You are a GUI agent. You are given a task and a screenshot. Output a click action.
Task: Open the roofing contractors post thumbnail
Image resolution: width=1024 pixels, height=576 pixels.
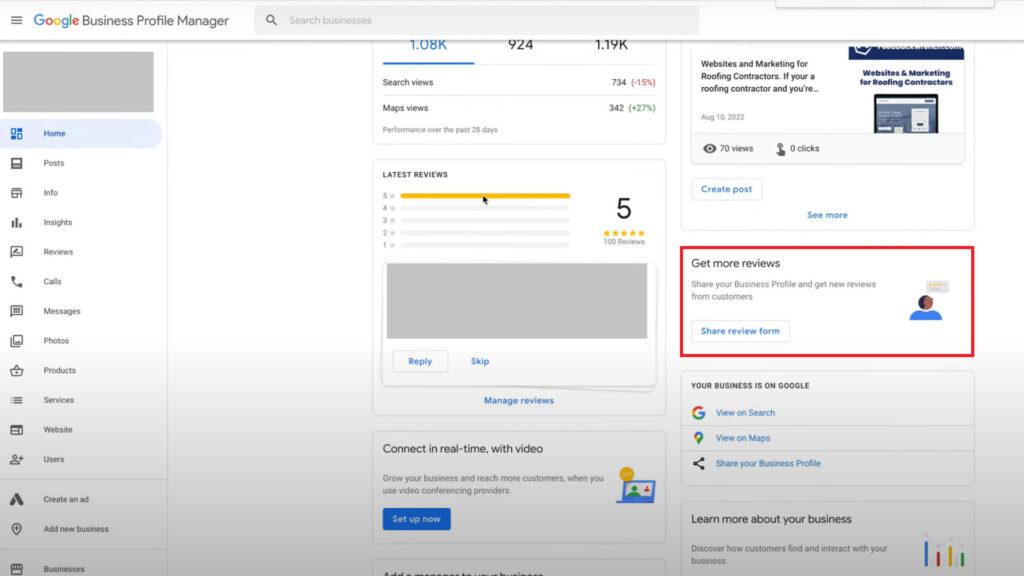pos(906,89)
